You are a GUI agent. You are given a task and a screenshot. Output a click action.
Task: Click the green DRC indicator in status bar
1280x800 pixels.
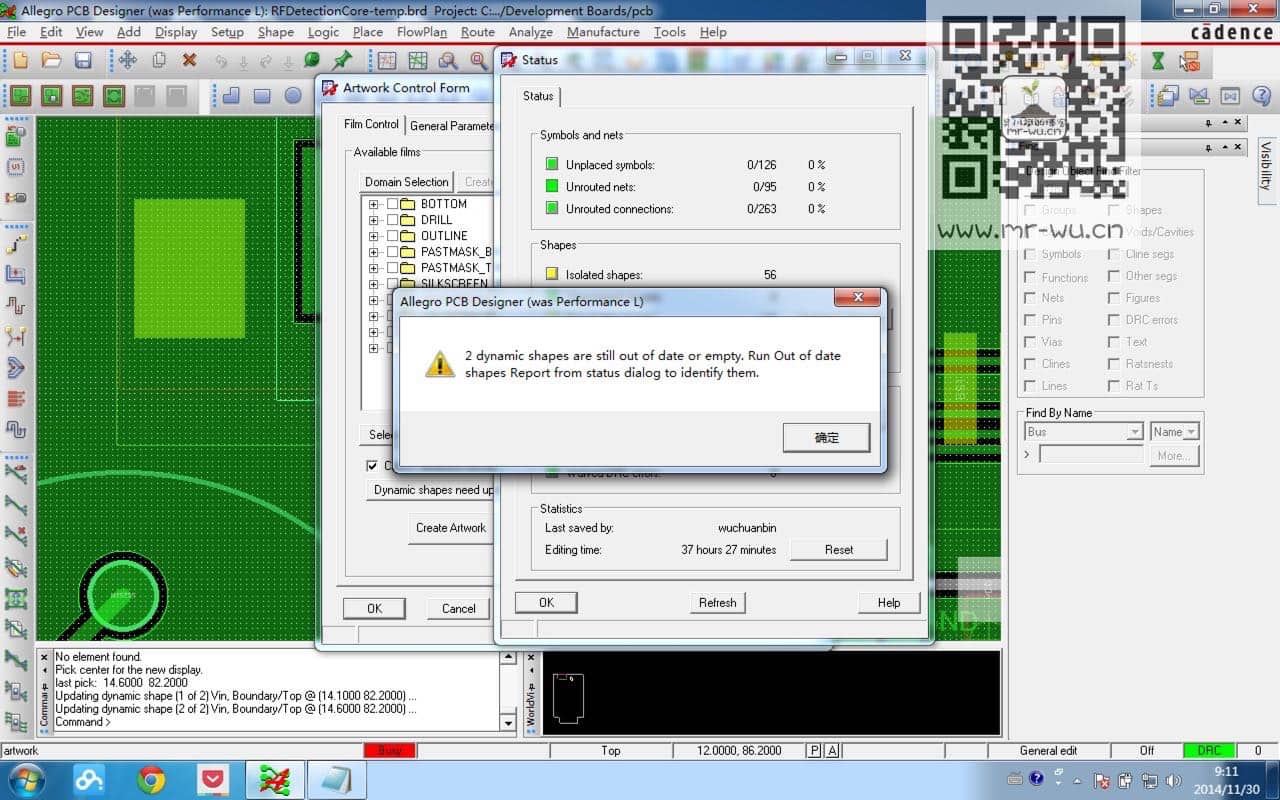click(x=1208, y=750)
